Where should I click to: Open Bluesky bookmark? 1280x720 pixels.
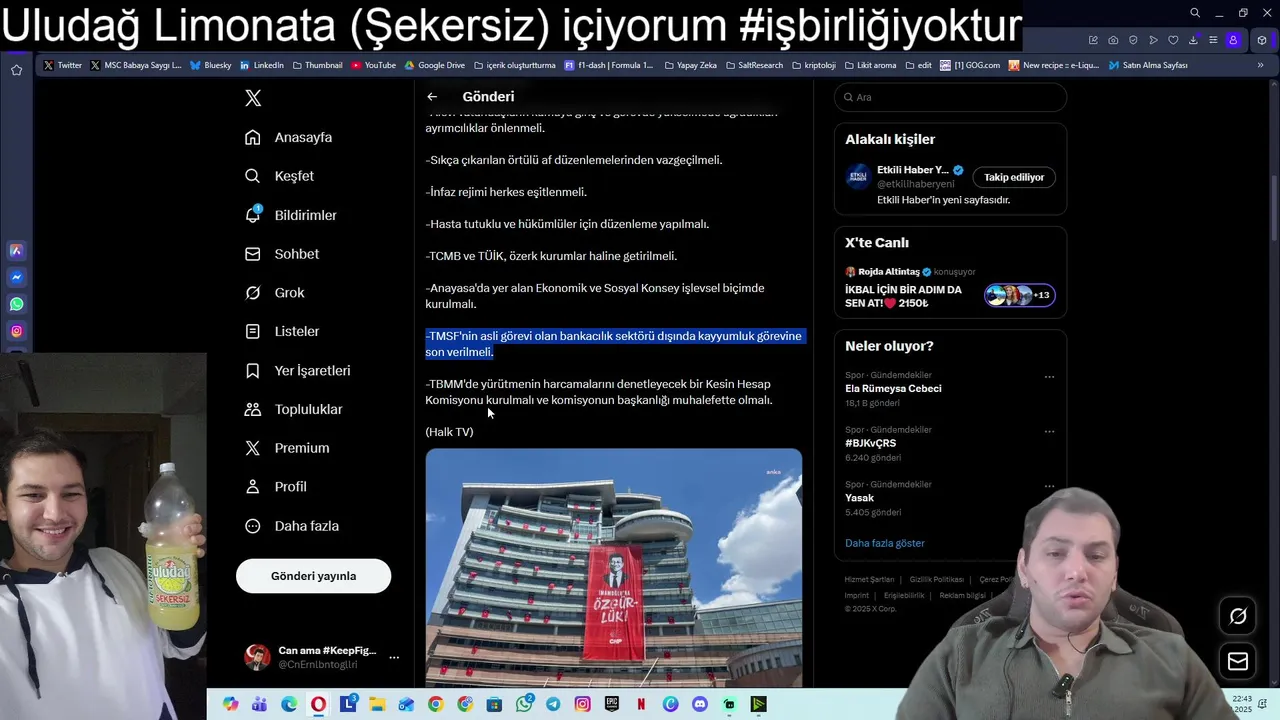pos(211,65)
